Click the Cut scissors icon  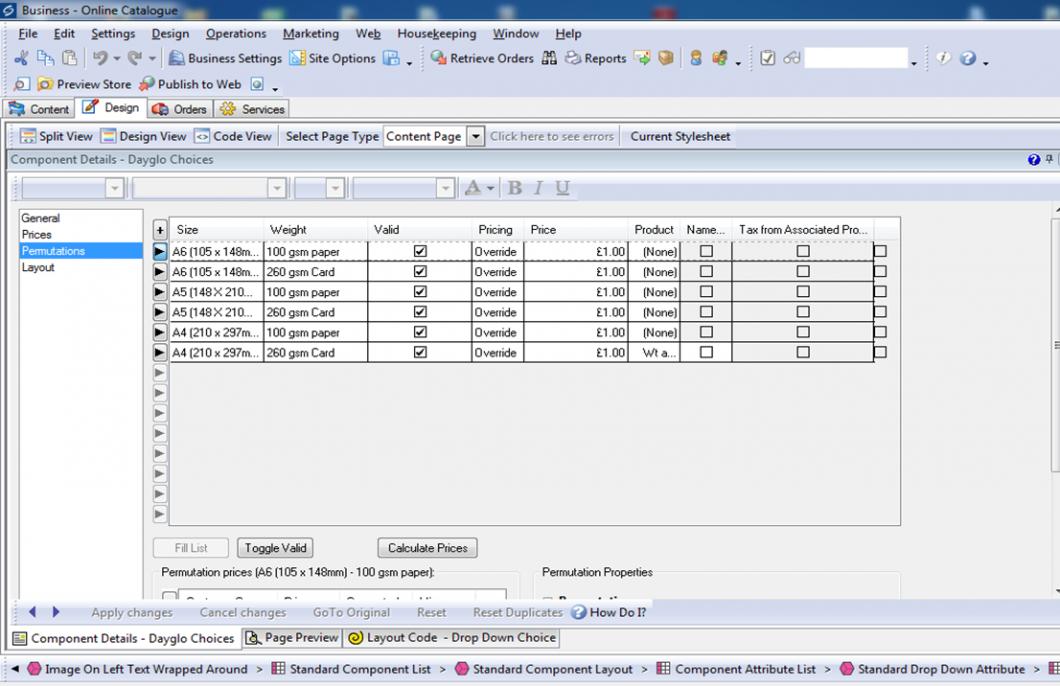click(x=21, y=59)
